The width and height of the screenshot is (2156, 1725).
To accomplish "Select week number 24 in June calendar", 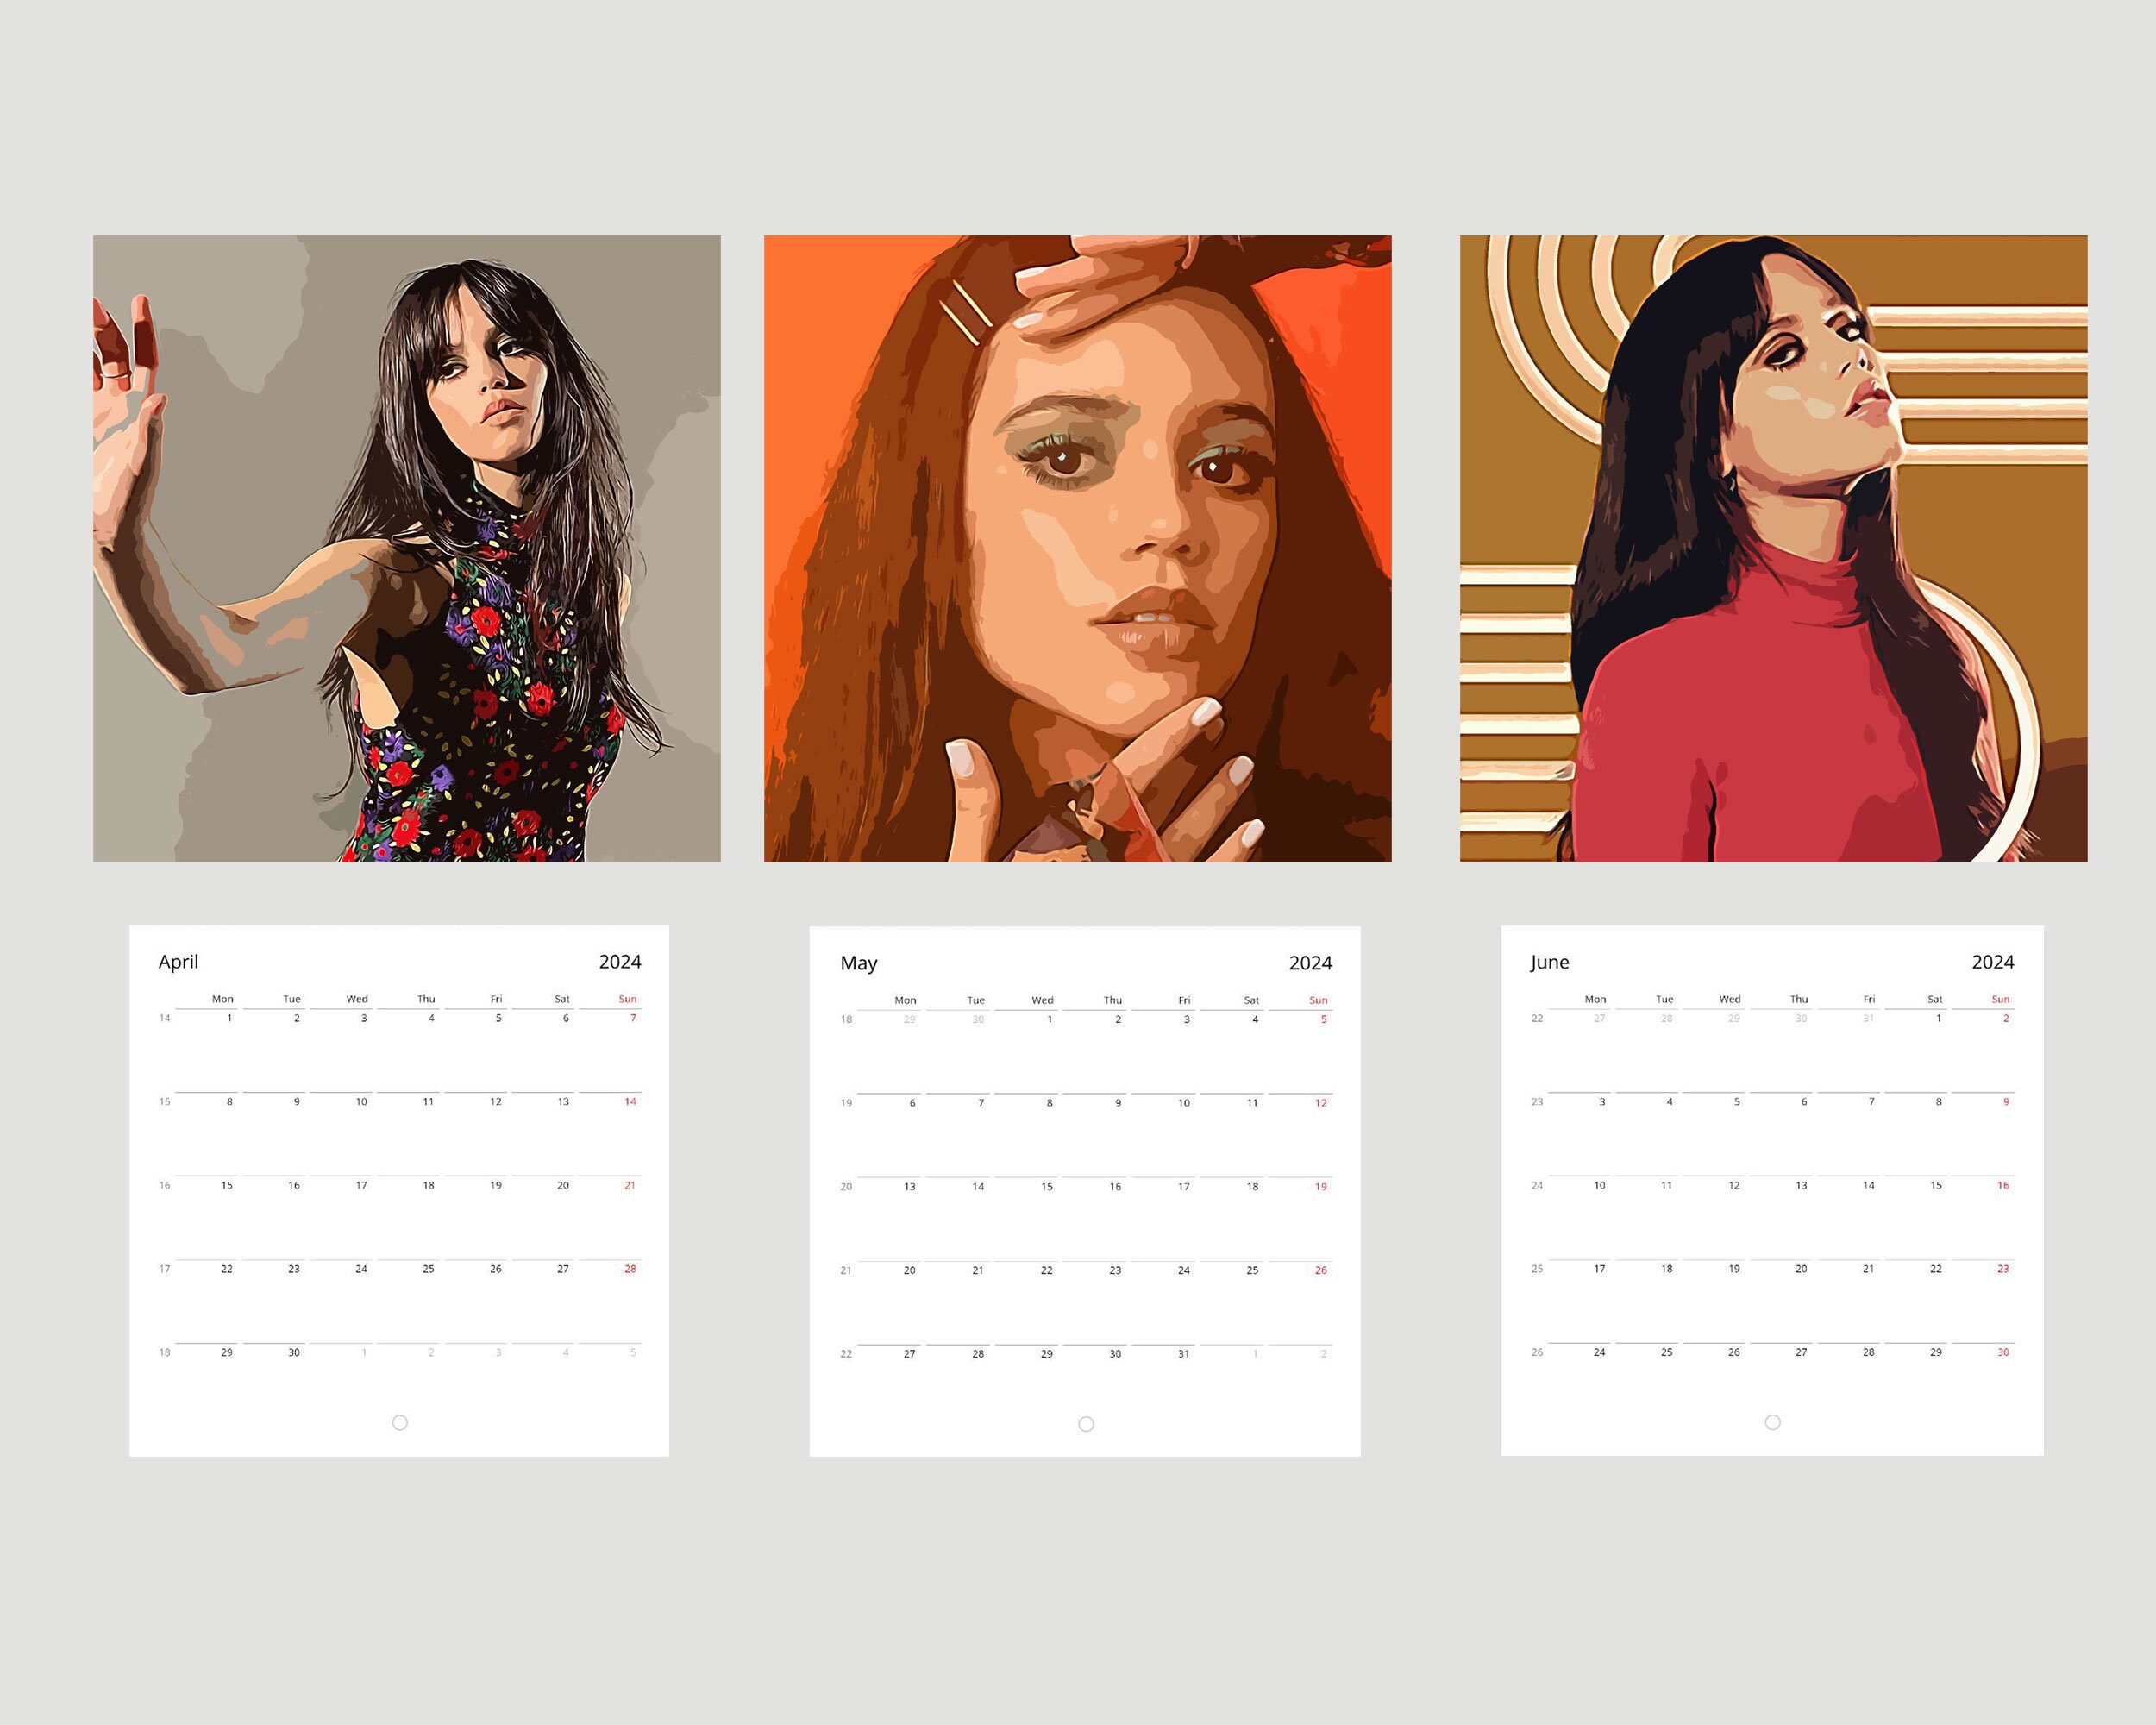I will click(1537, 1185).
